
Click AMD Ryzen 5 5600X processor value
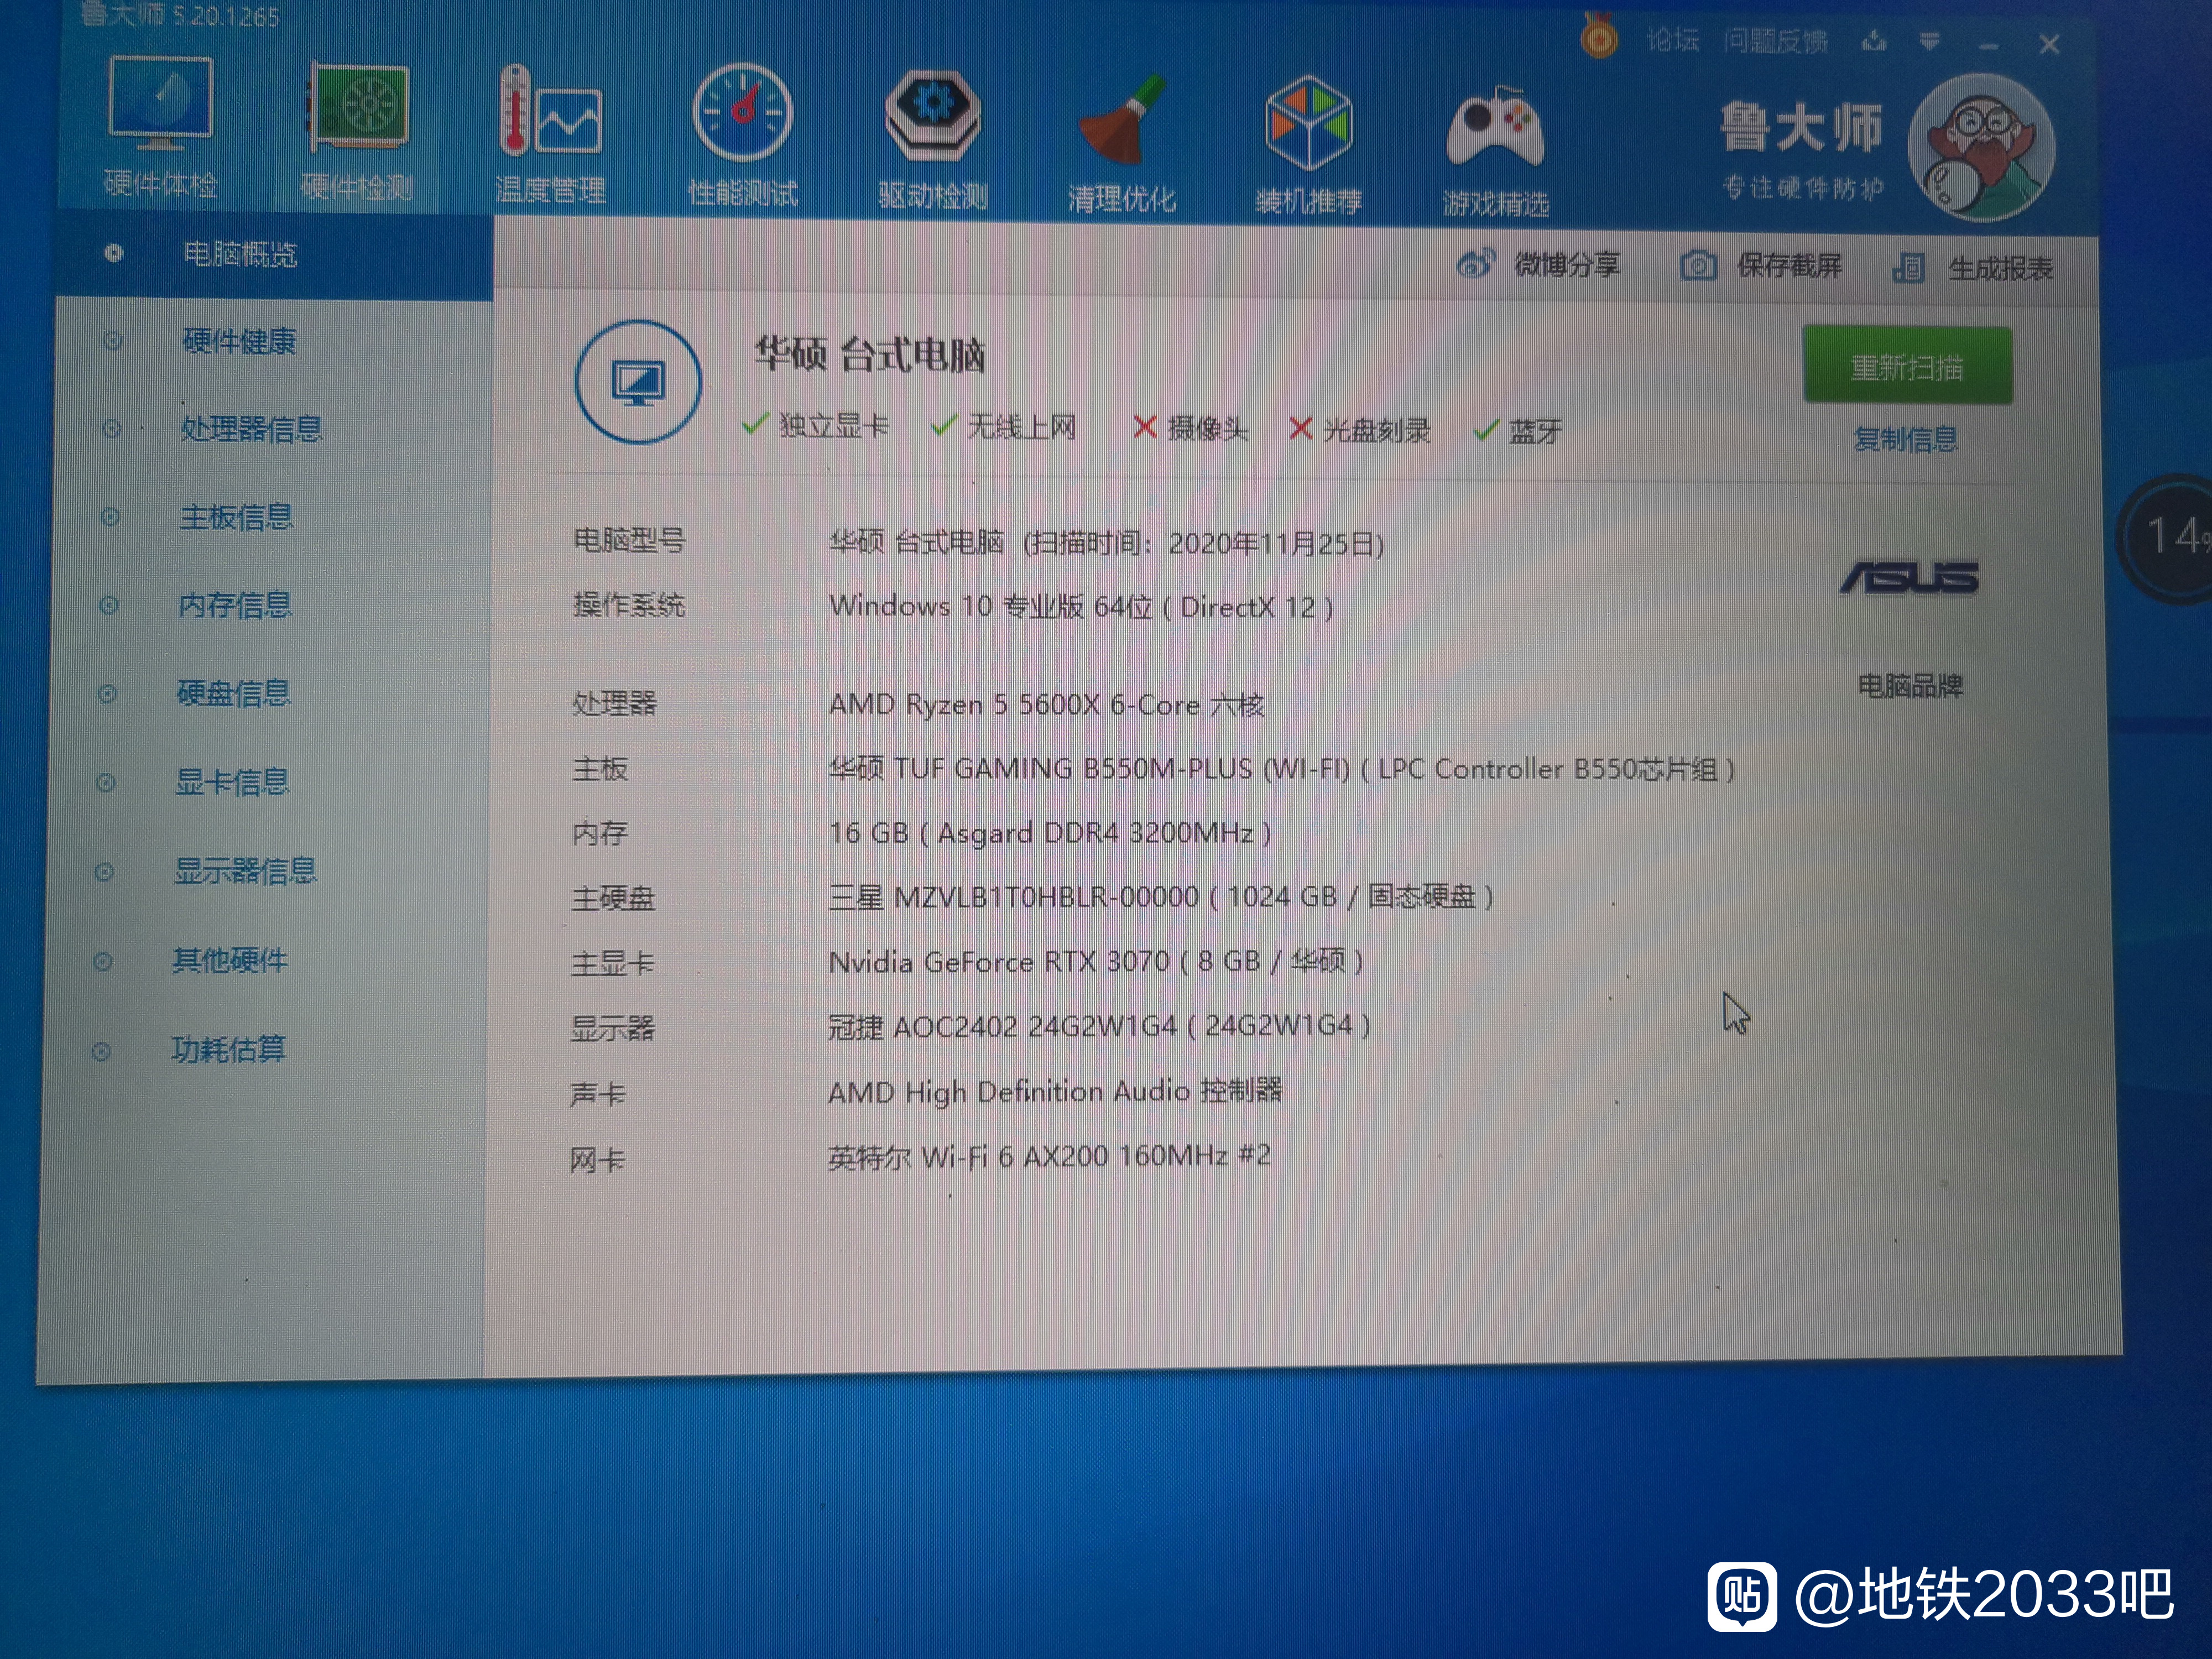(x=1047, y=705)
